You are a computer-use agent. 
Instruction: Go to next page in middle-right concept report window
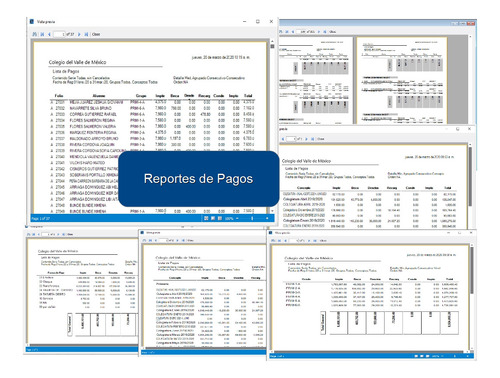[306, 139]
